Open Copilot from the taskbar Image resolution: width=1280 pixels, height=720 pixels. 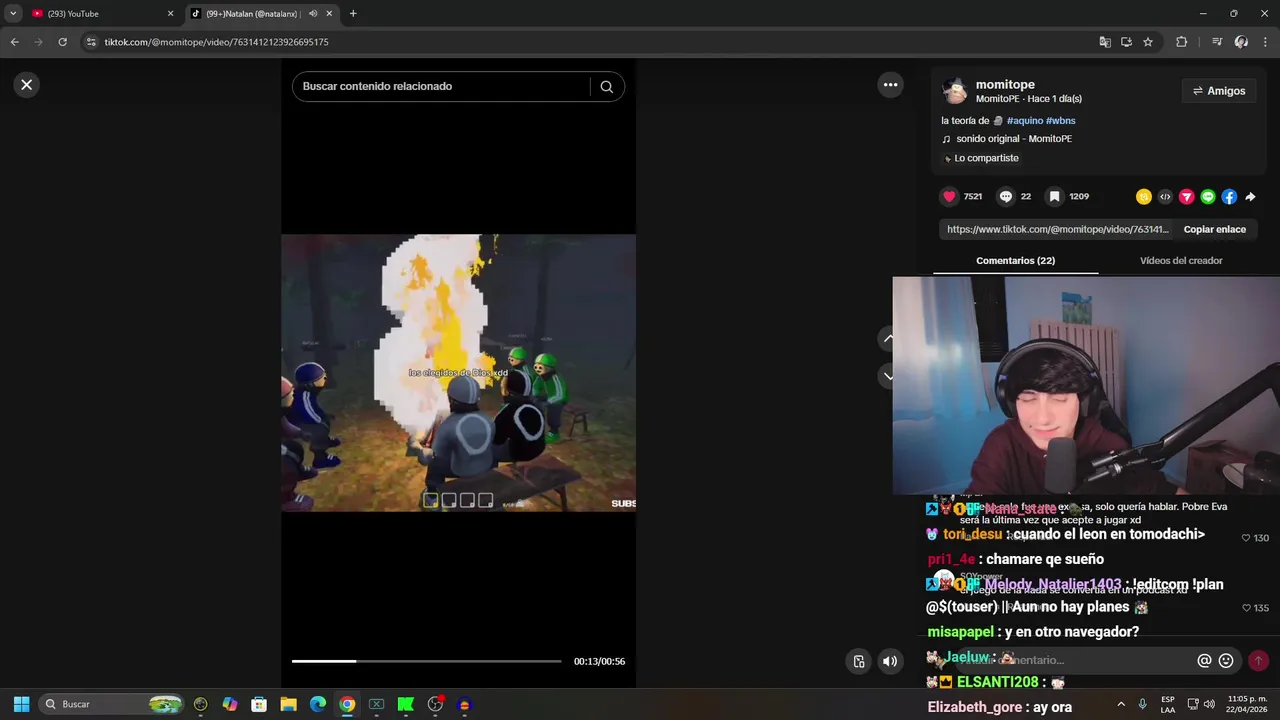pos(230,704)
